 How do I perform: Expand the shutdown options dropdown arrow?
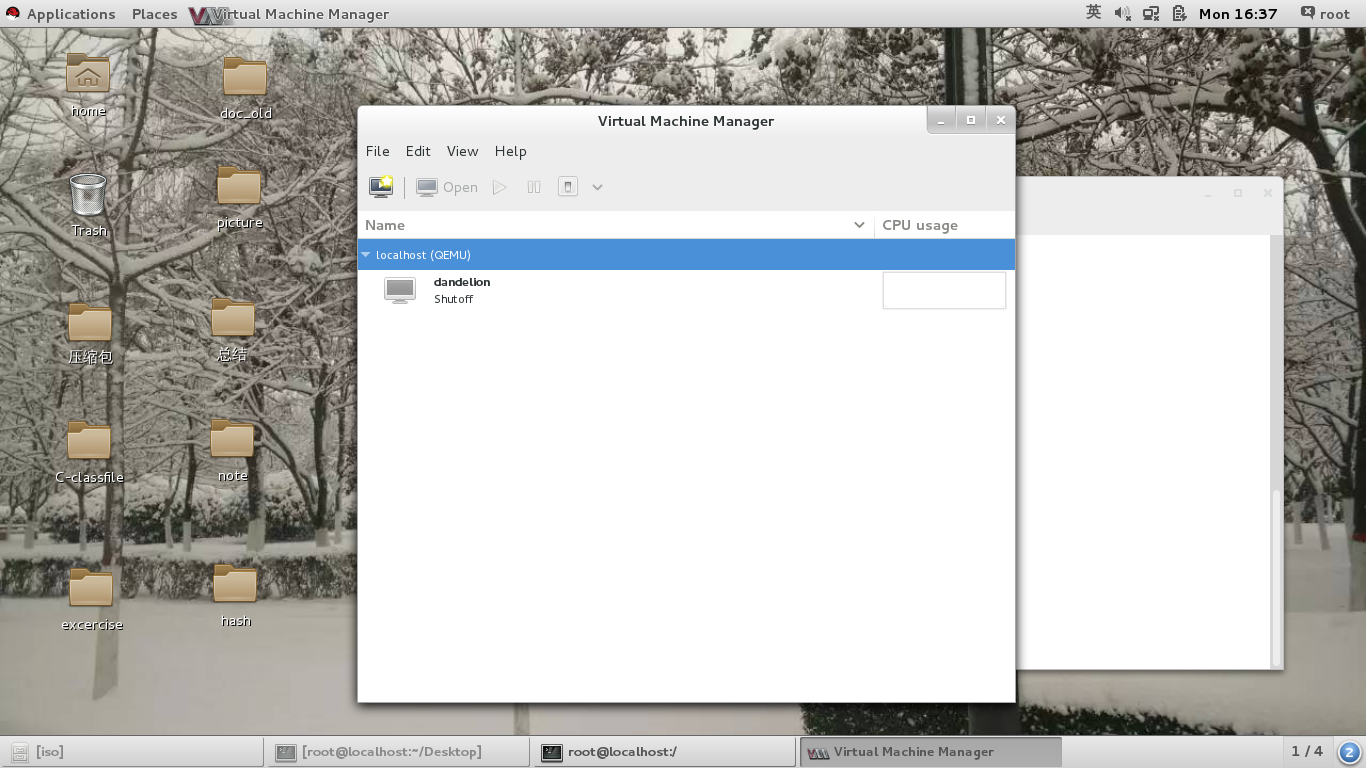[597, 187]
